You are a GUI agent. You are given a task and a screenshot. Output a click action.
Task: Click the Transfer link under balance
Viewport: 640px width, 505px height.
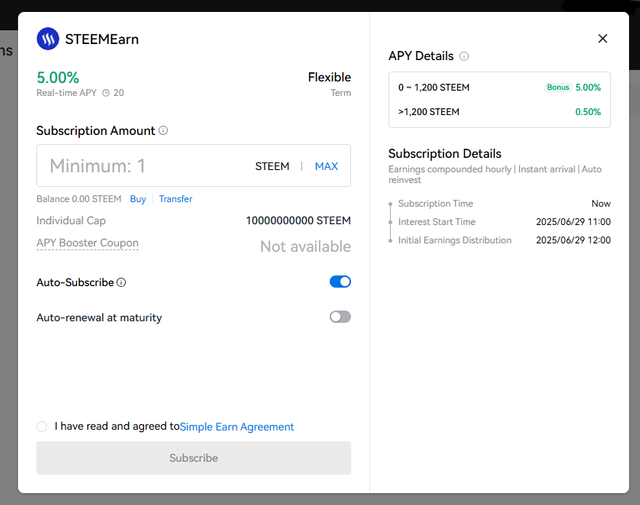tap(176, 199)
